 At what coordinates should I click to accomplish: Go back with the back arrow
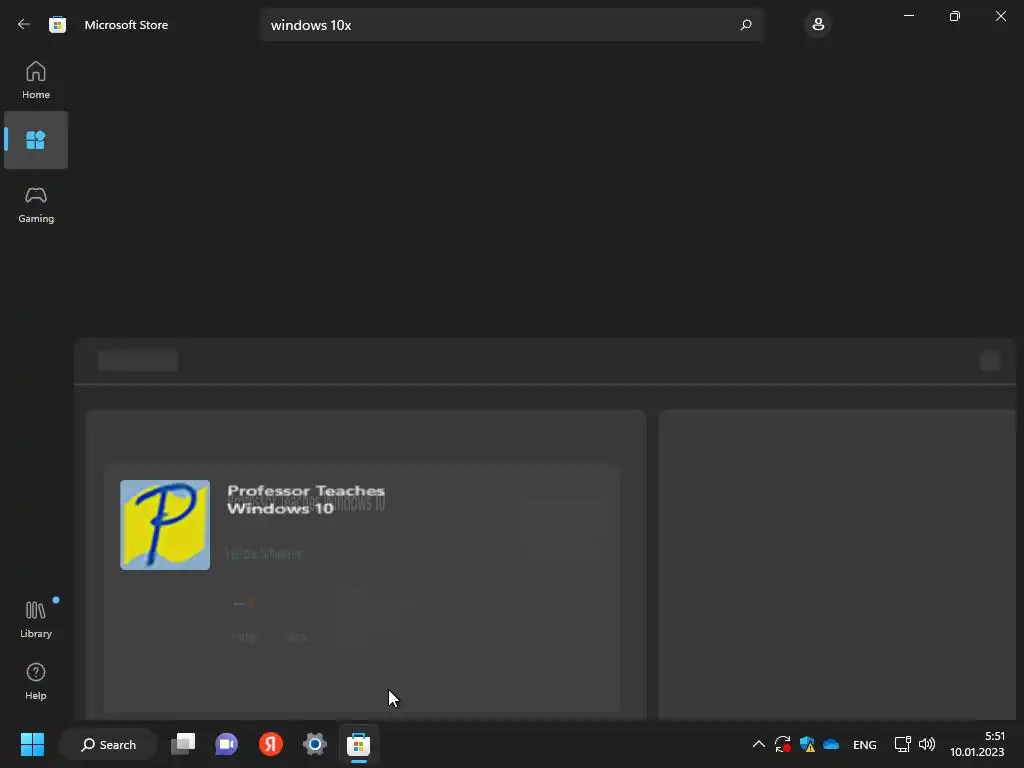click(x=24, y=25)
